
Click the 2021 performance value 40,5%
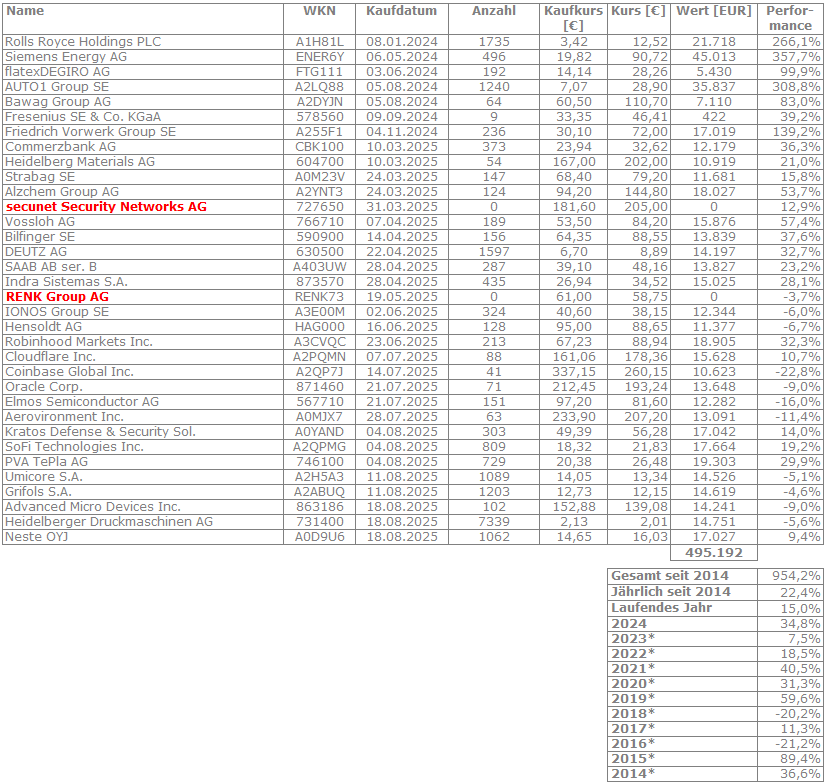pyautogui.click(x=800, y=668)
